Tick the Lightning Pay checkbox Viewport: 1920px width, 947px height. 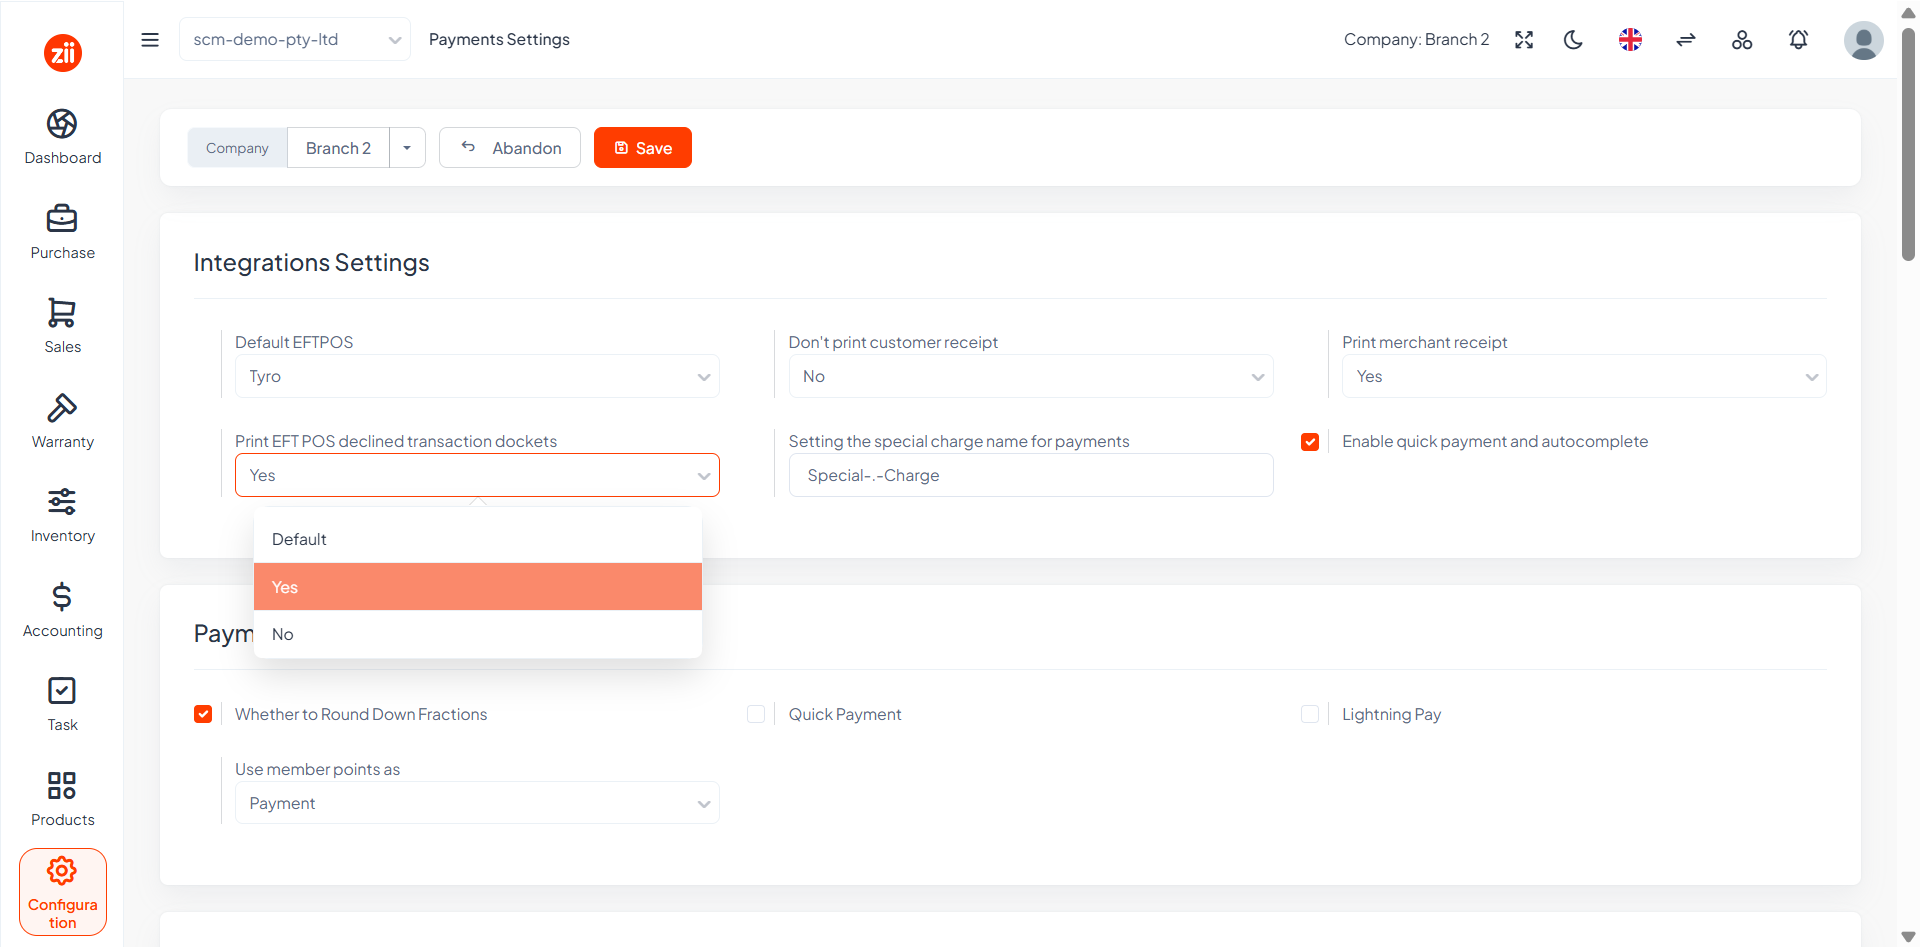(1310, 714)
